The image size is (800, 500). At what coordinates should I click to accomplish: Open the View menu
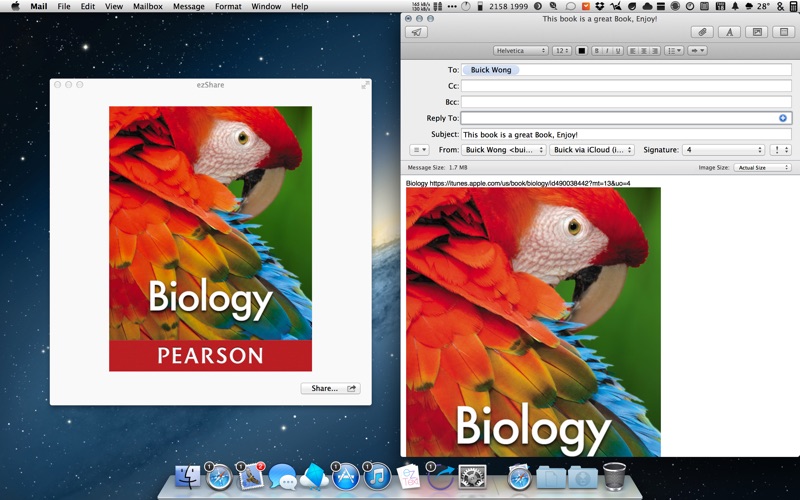point(113,6)
